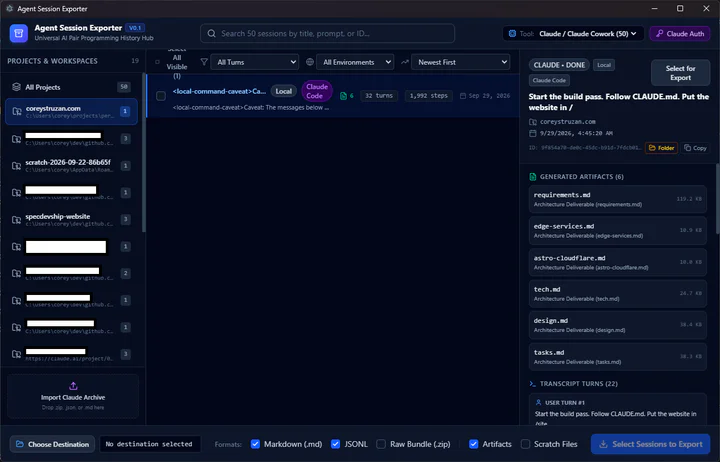Click the 32 turns badge

tap(379, 96)
